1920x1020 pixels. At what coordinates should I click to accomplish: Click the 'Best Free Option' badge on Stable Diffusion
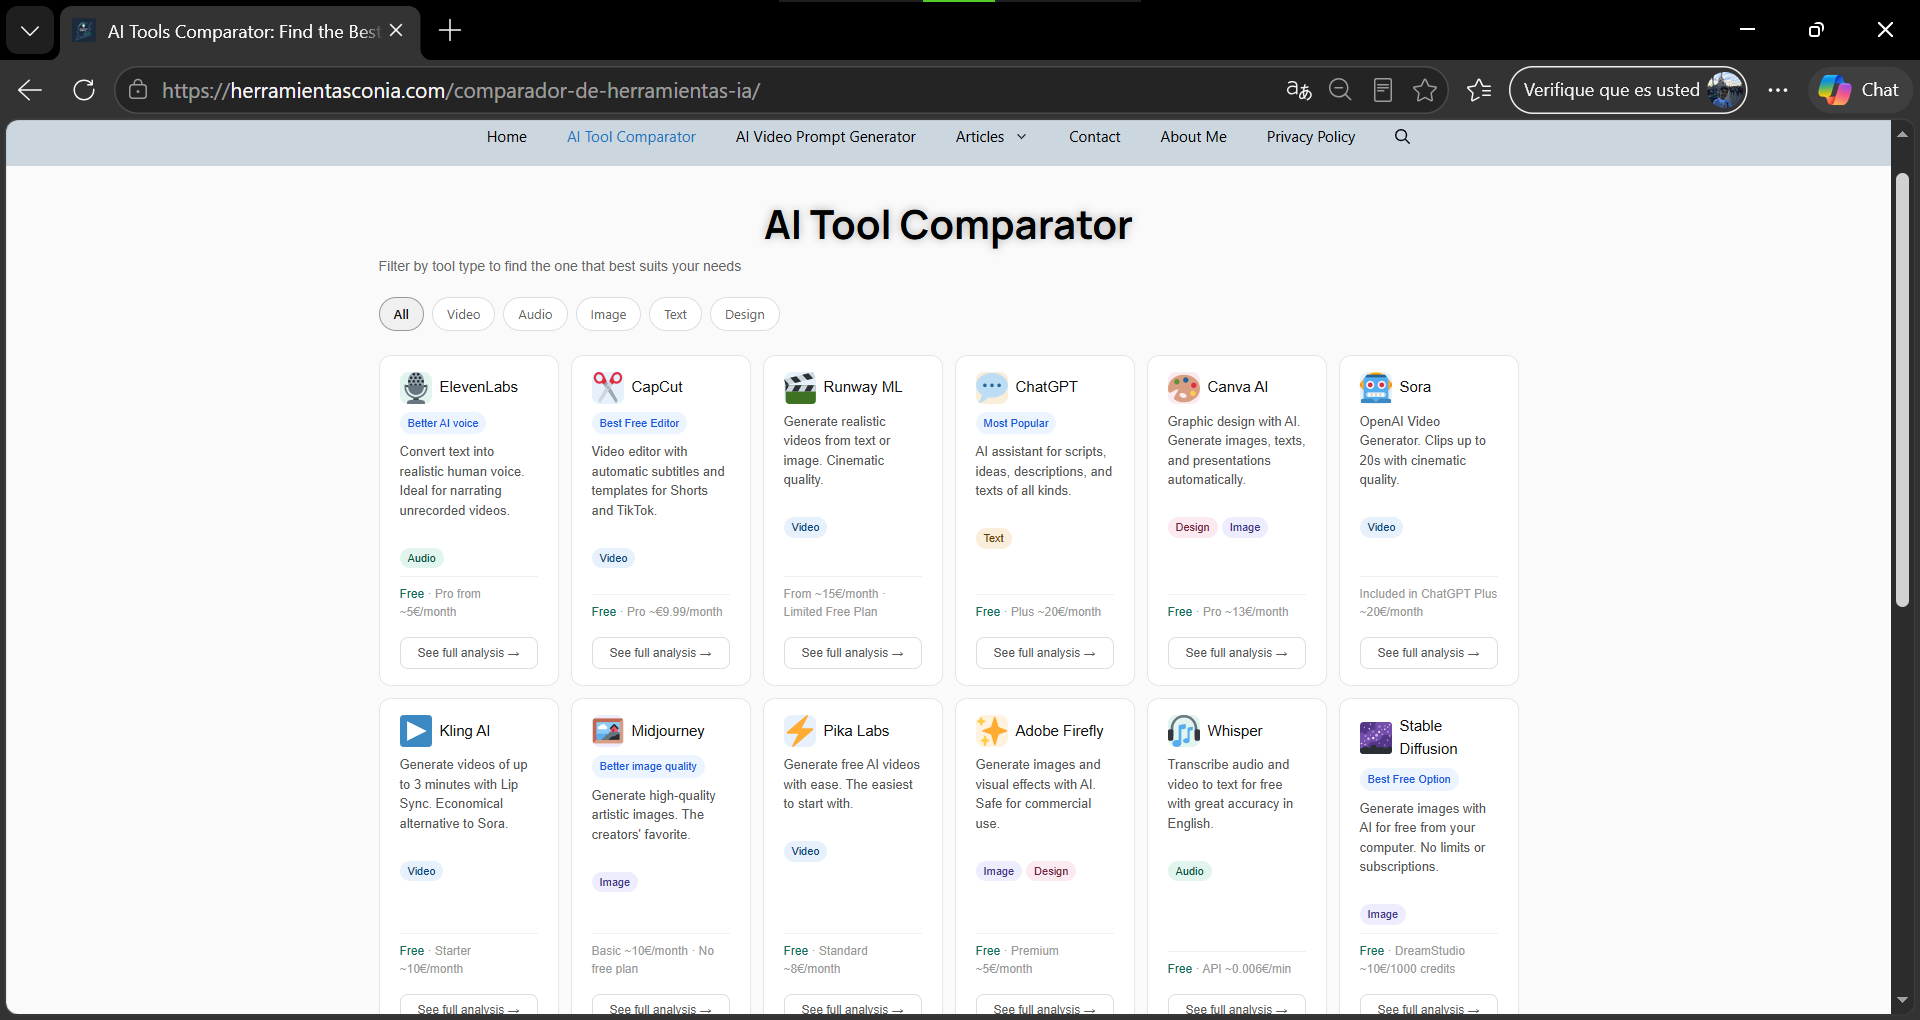click(x=1409, y=779)
